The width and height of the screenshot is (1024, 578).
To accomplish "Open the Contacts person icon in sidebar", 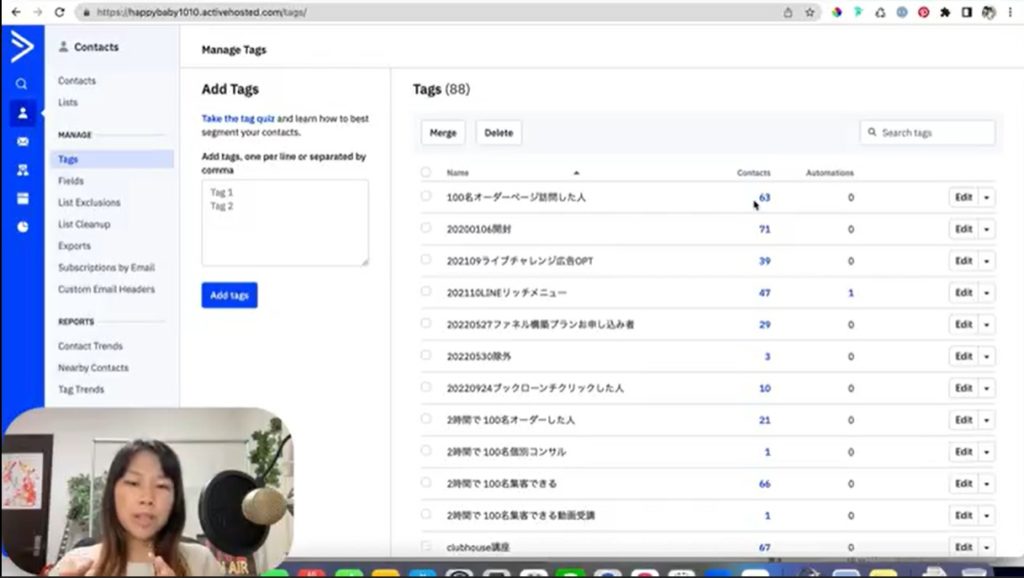I will (22, 113).
